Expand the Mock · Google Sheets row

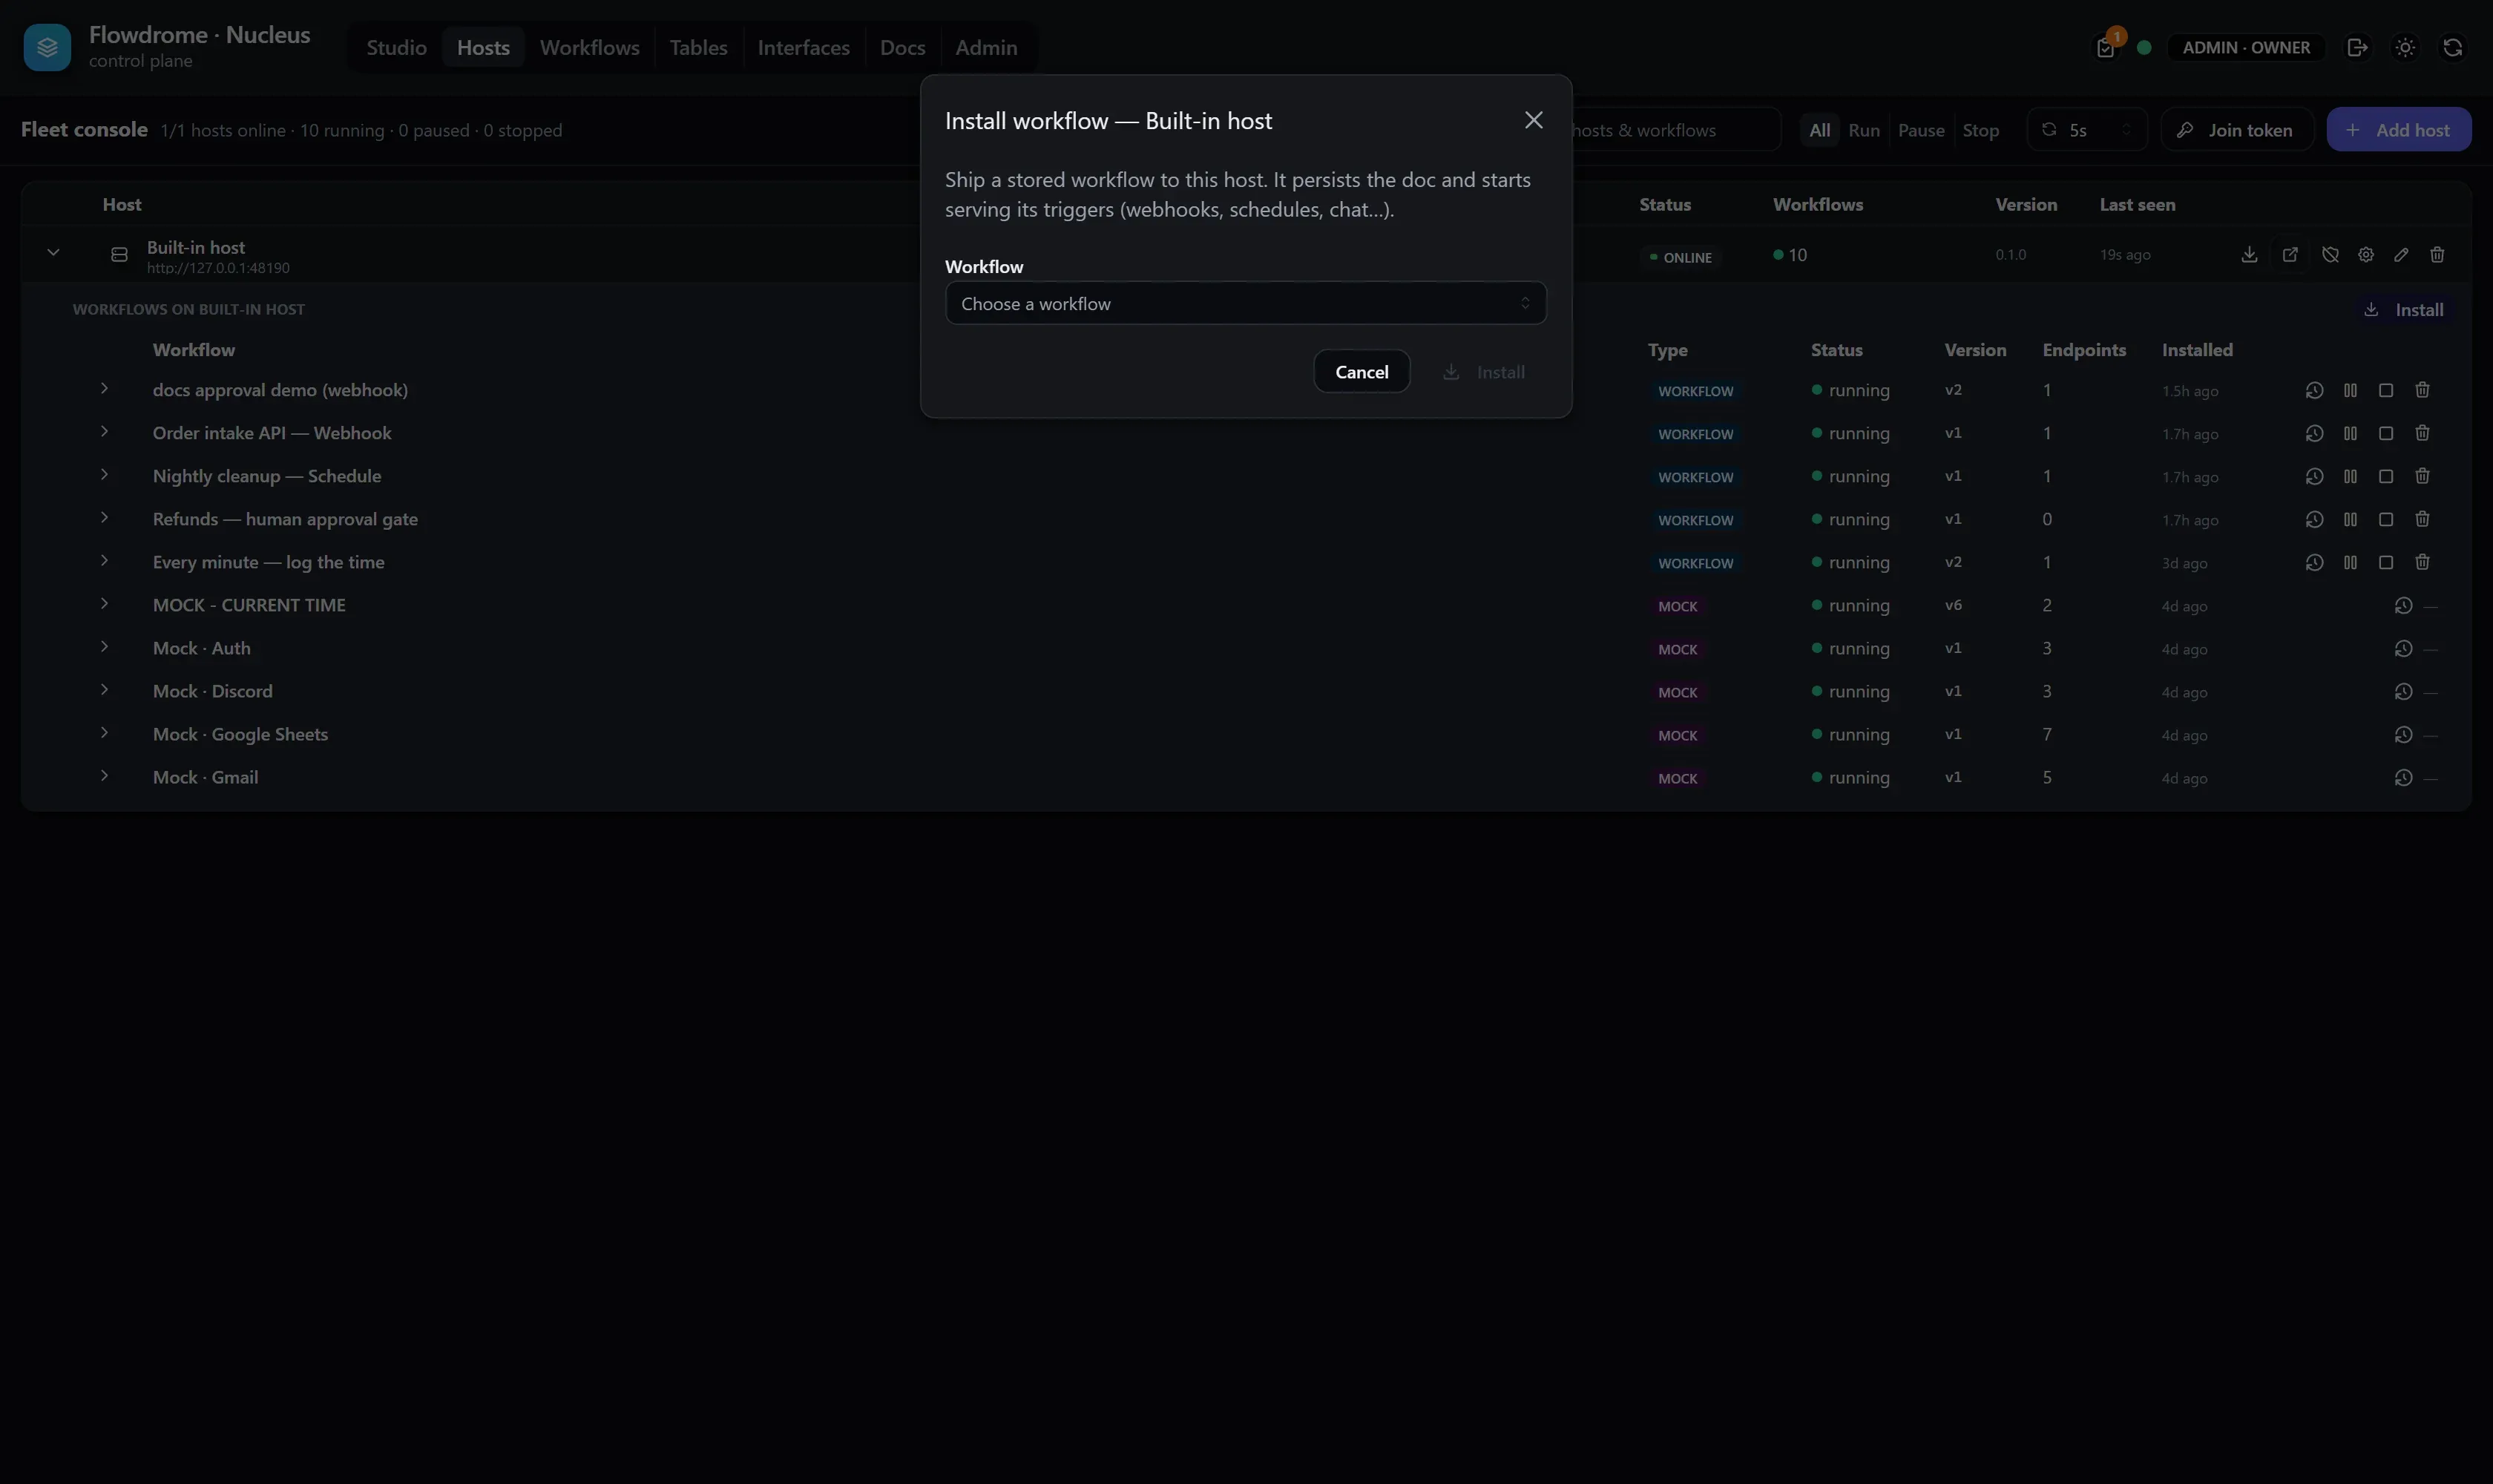tap(104, 732)
